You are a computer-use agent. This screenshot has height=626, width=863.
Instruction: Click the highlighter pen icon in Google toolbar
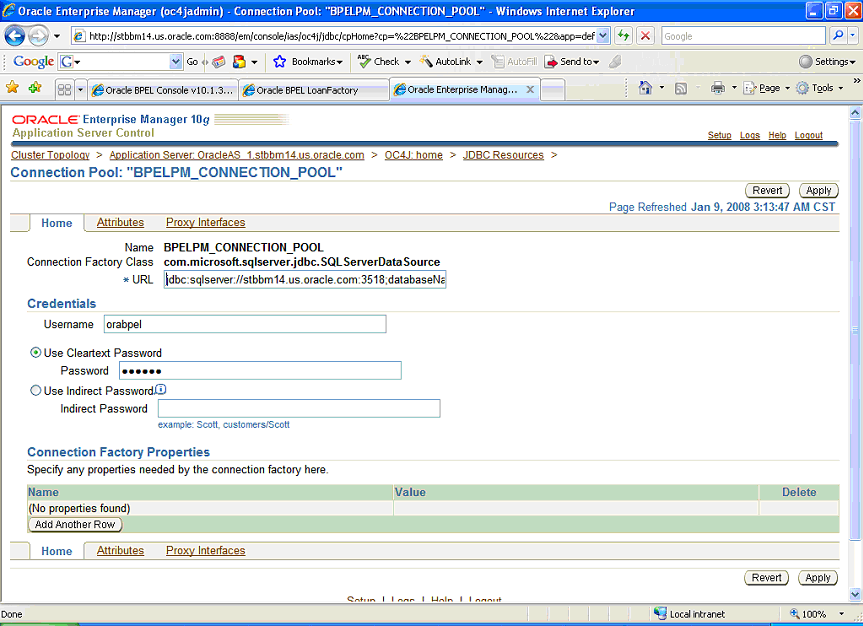coord(615,62)
